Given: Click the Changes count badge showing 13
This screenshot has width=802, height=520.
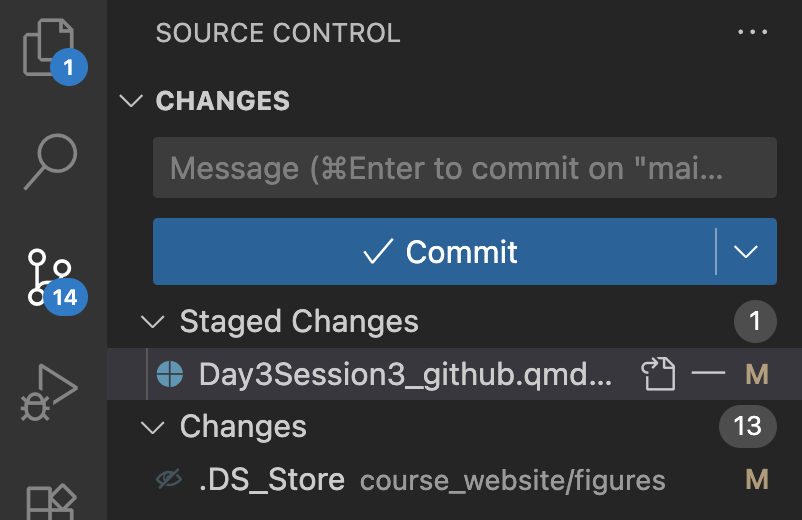Looking at the screenshot, I should tap(748, 426).
